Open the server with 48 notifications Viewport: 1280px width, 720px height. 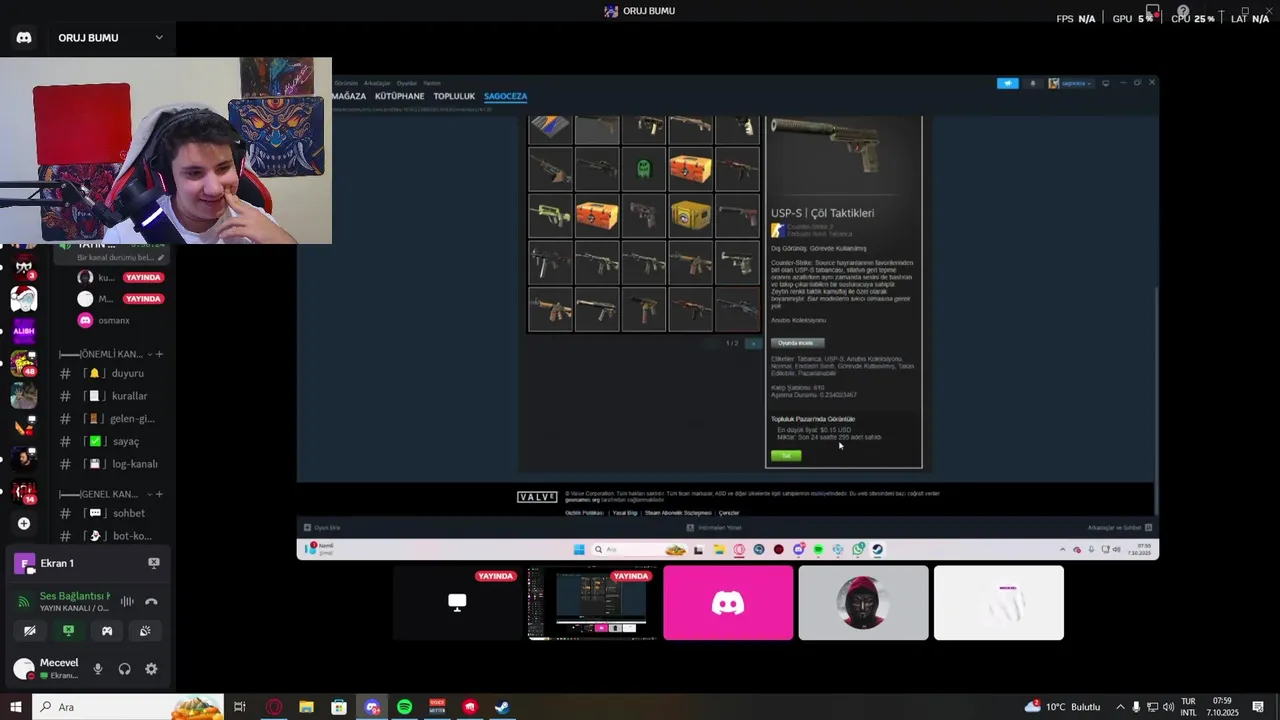pyautogui.click(x=24, y=363)
